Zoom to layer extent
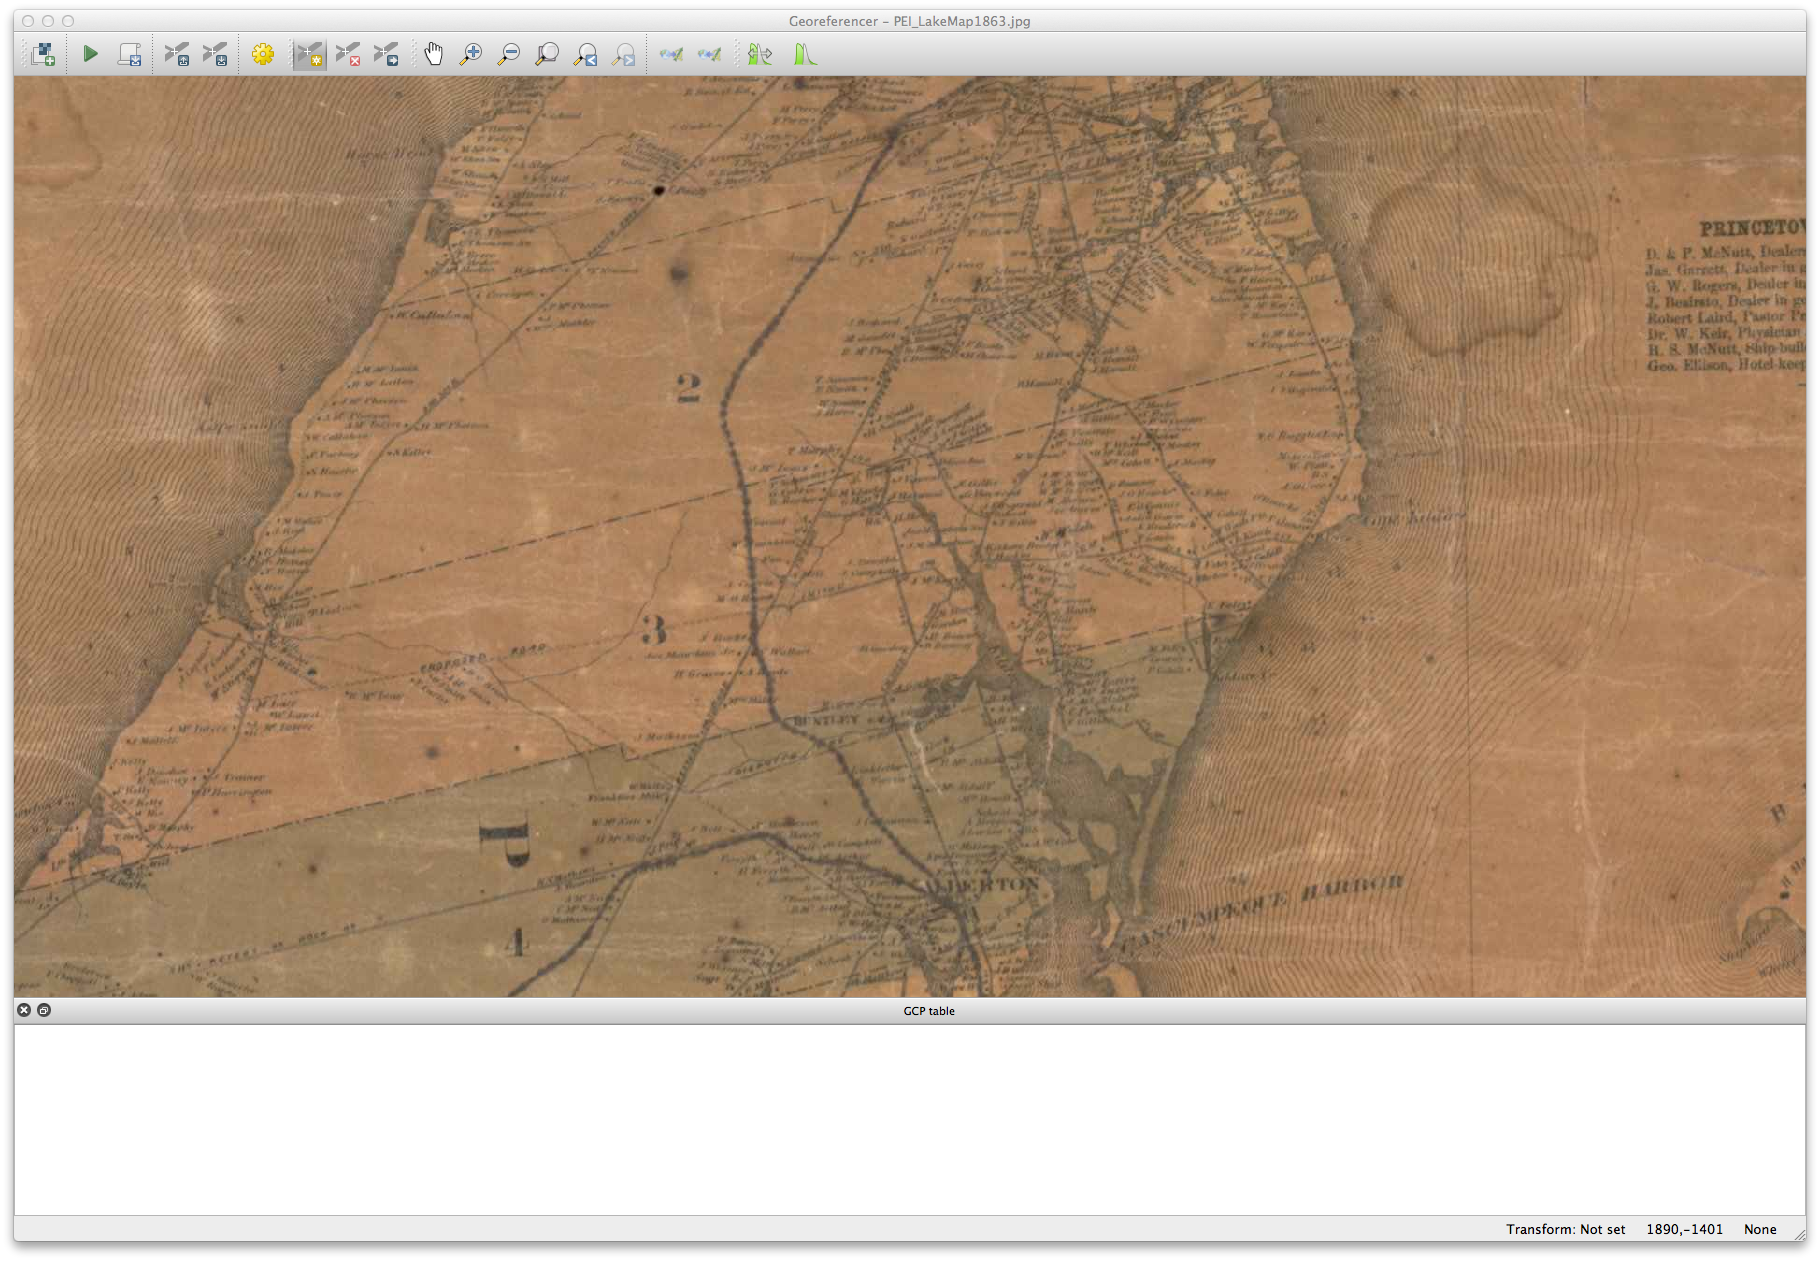The width and height of the screenshot is (1820, 1261). 547,54
